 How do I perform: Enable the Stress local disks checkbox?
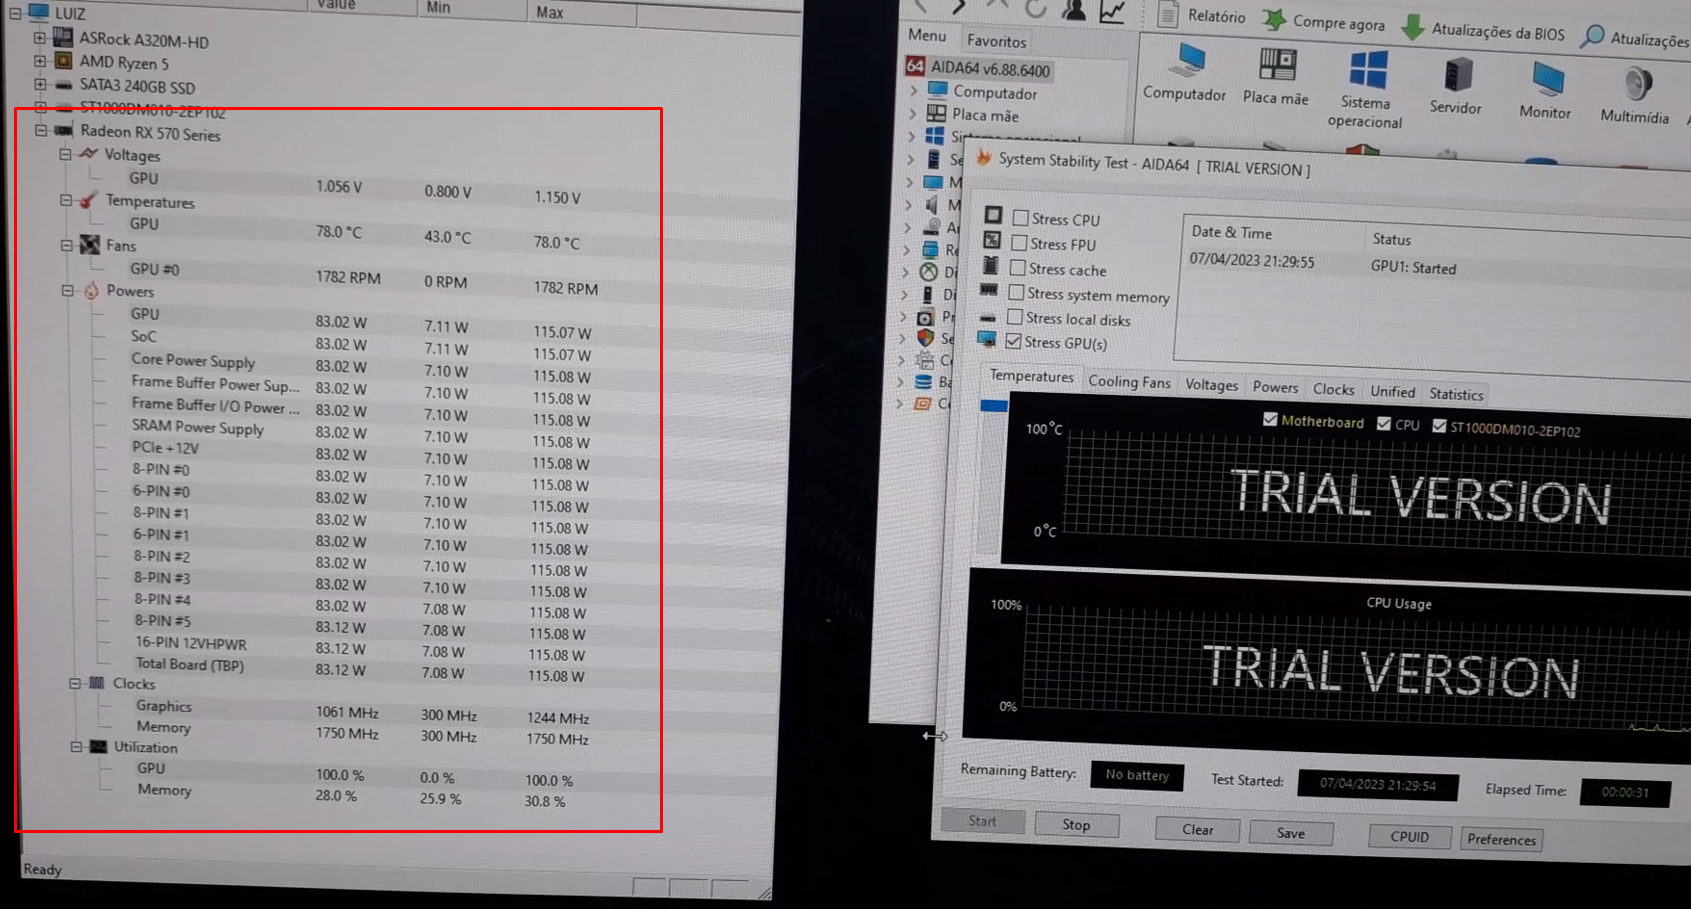click(1015, 317)
